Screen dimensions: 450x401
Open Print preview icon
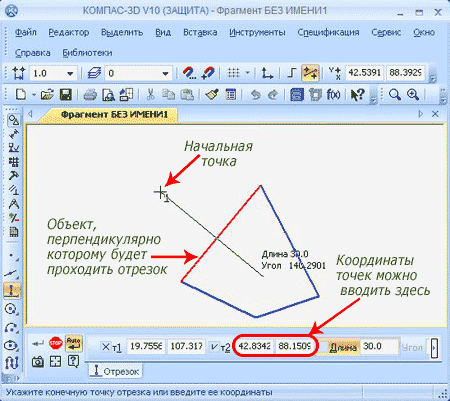tap(108, 95)
